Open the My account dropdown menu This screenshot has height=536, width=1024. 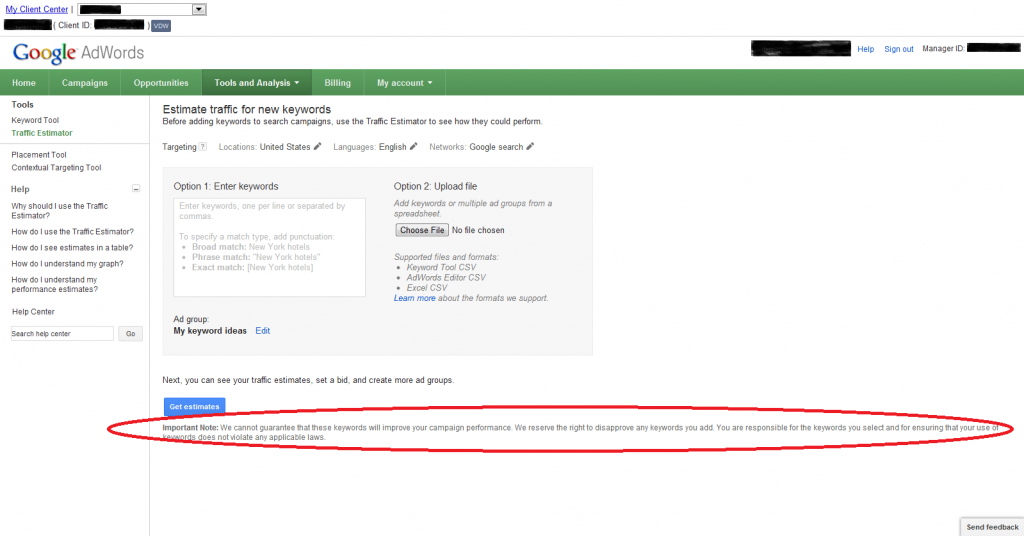pyautogui.click(x=404, y=83)
